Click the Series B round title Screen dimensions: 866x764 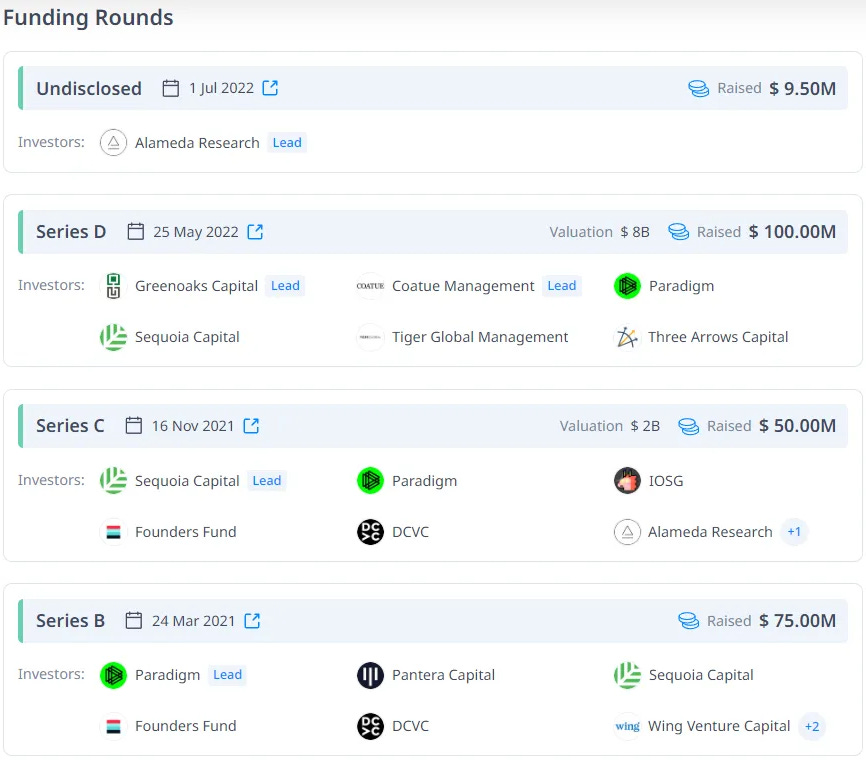(70, 621)
